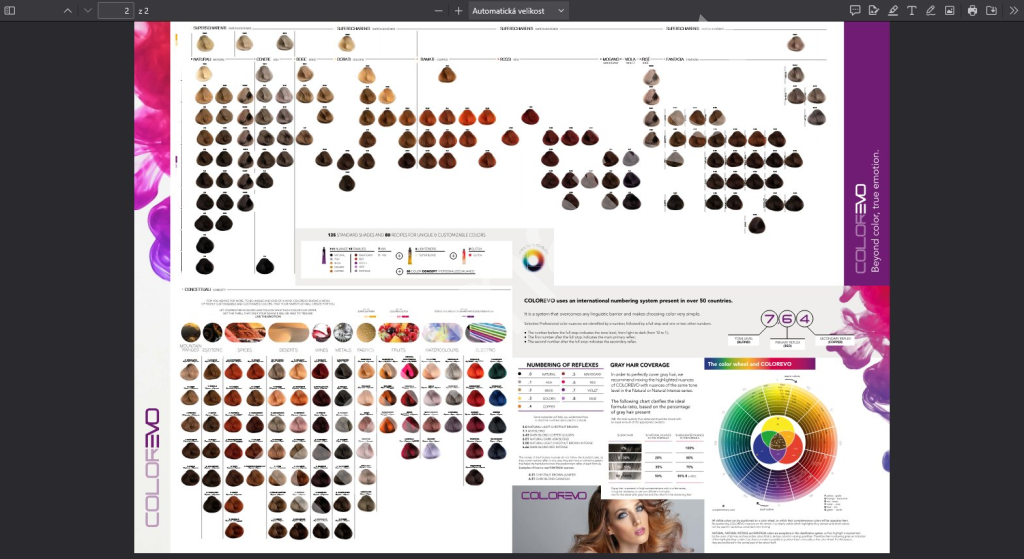The width and height of the screenshot is (1024, 559).
Task: Zoom out using the minus button
Action: [439, 10]
